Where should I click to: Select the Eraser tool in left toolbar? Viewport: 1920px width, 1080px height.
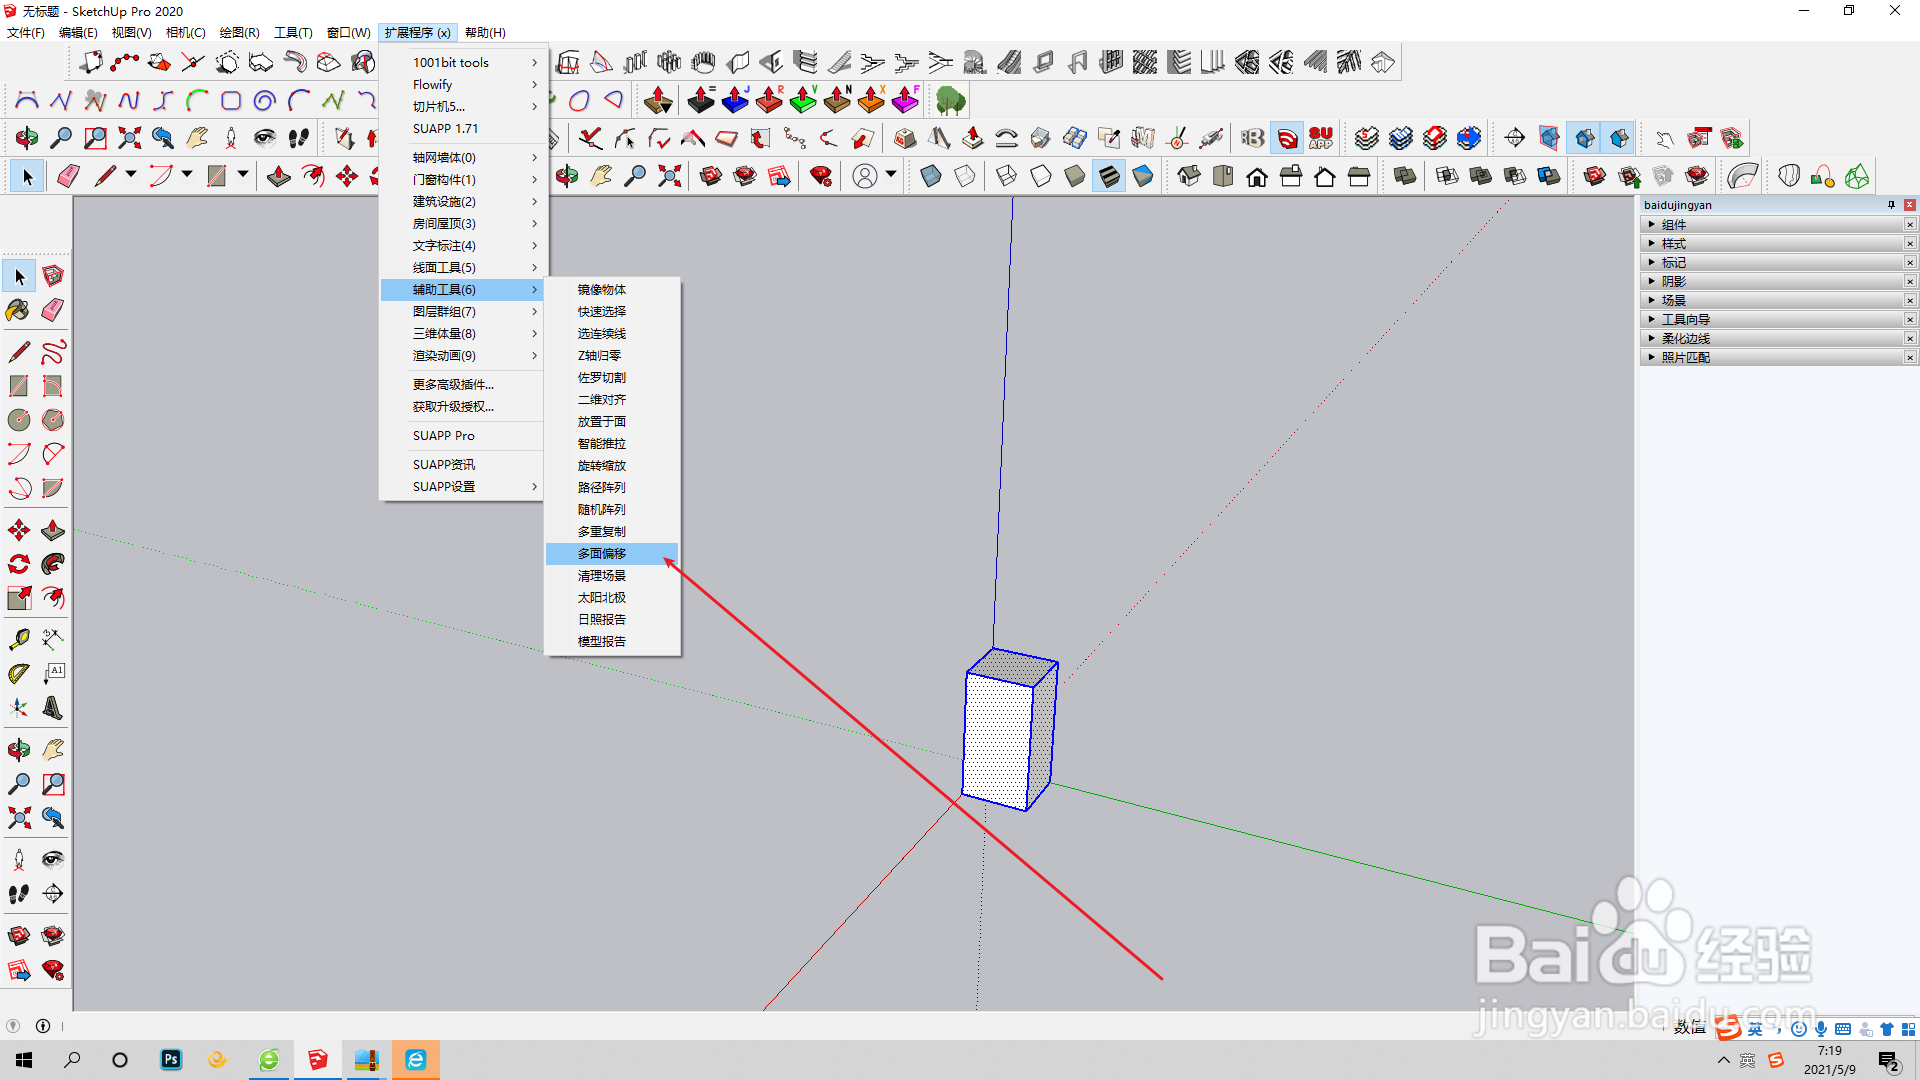click(53, 310)
